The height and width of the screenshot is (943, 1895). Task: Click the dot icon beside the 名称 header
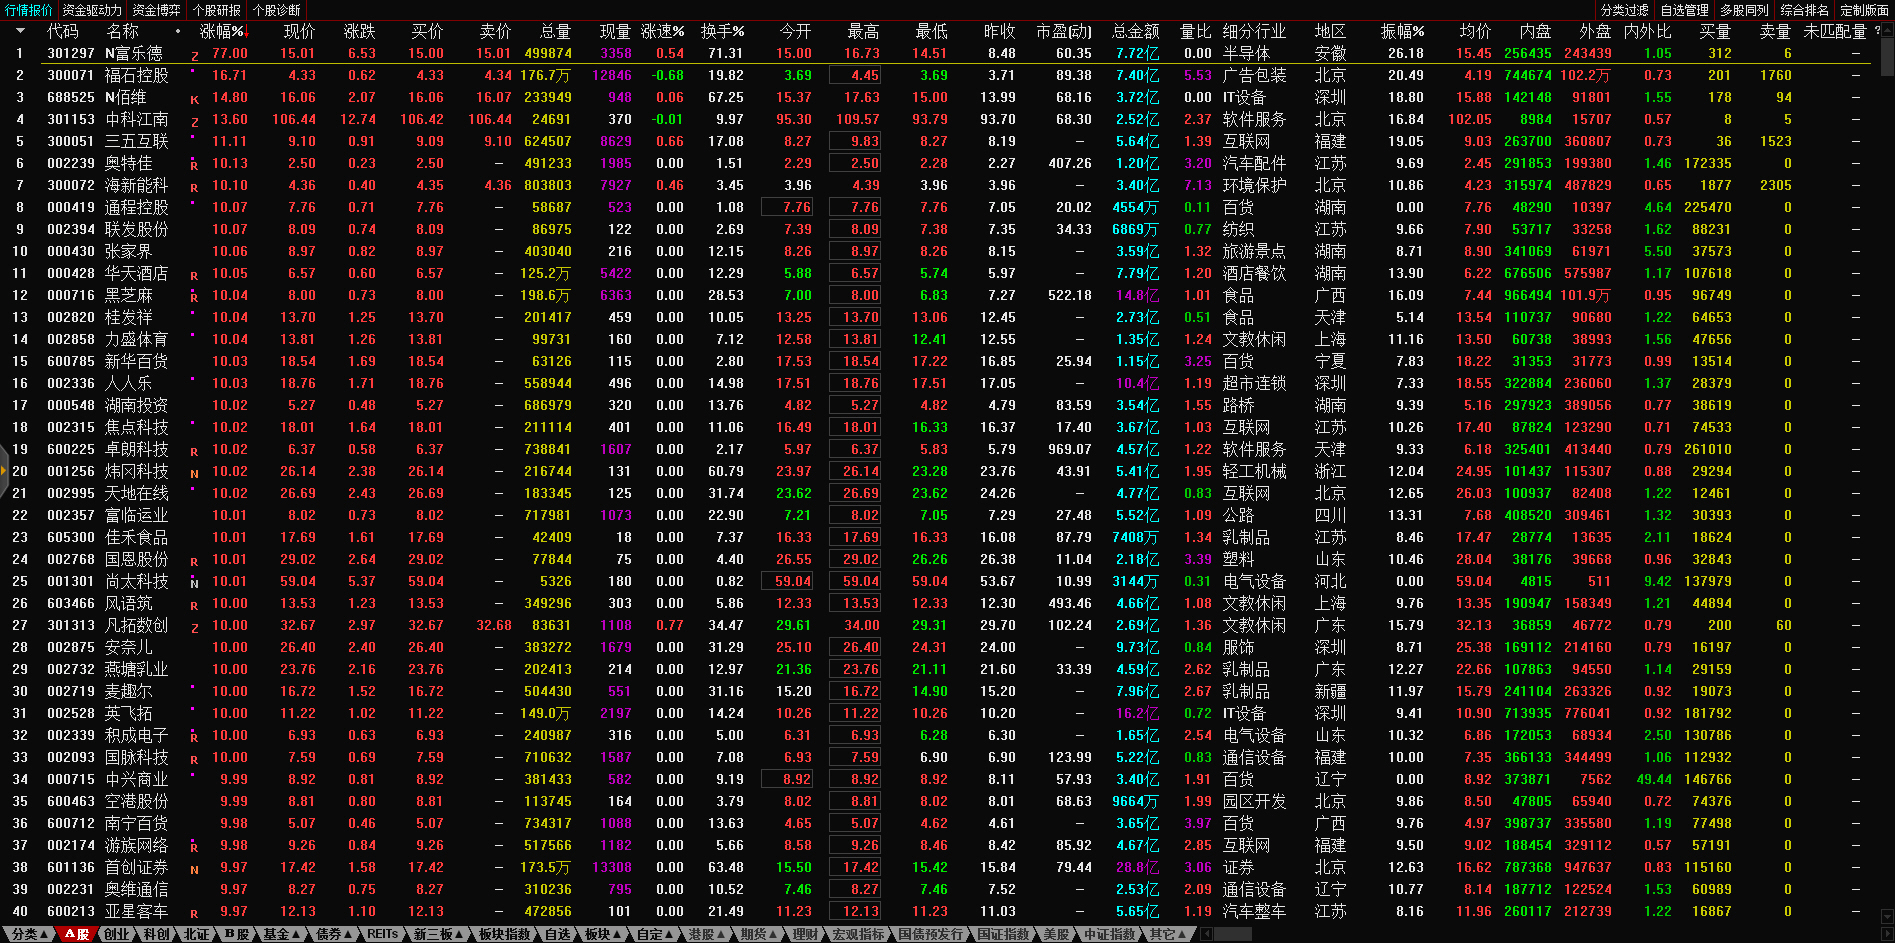(178, 31)
